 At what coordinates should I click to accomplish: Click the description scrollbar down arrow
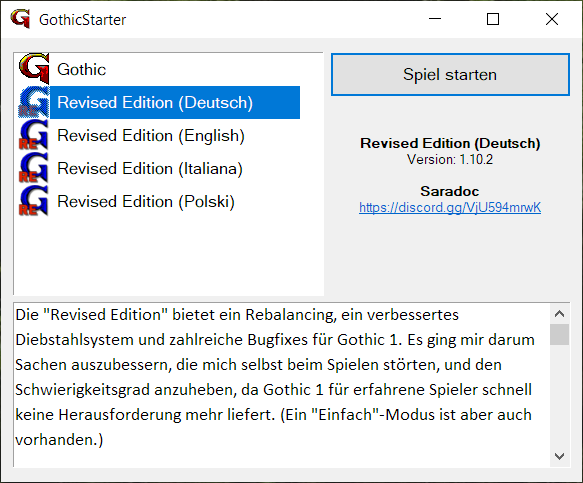(559, 456)
